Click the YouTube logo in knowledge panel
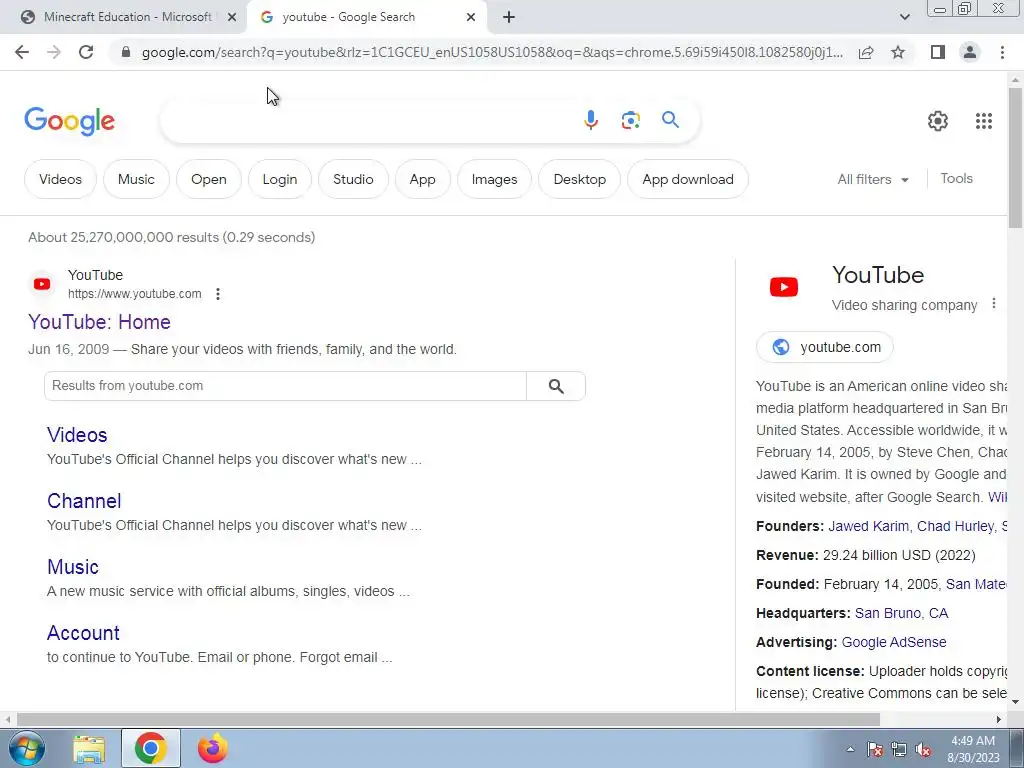1024x768 pixels. coord(784,287)
